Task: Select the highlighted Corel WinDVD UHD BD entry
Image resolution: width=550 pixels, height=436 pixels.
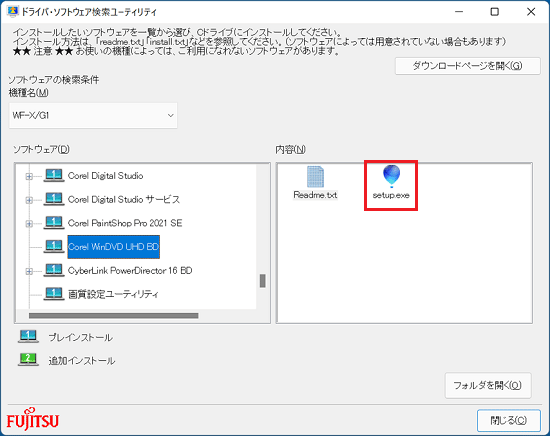Action: click(x=113, y=247)
